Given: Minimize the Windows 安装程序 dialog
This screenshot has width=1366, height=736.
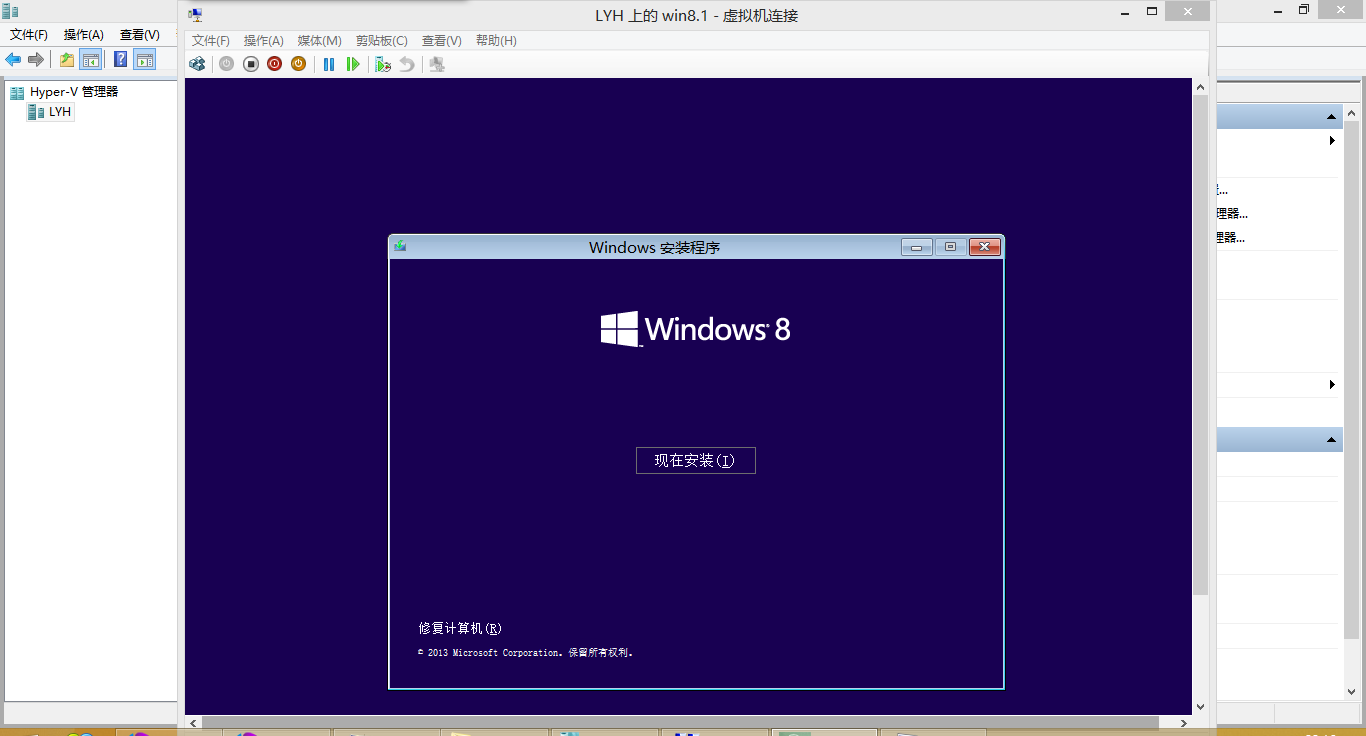Looking at the screenshot, I should (x=916, y=247).
